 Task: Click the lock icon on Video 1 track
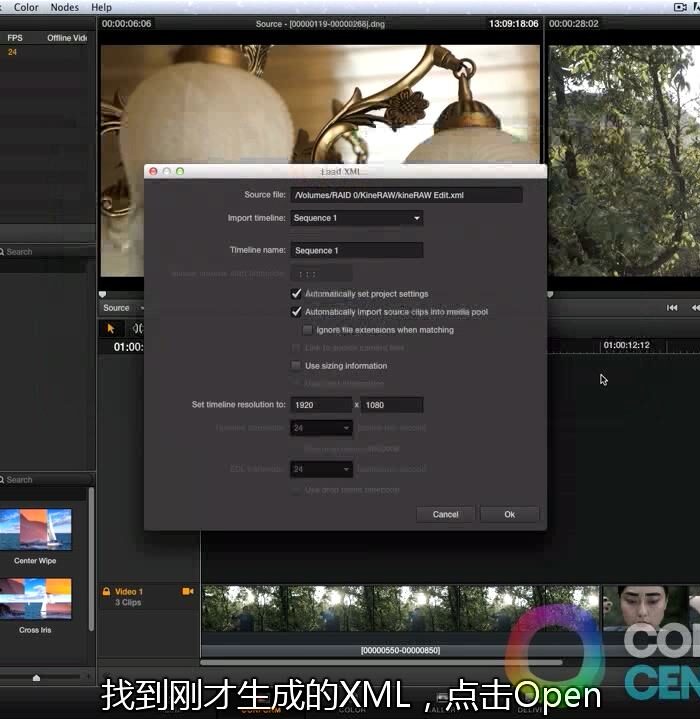[x=106, y=592]
